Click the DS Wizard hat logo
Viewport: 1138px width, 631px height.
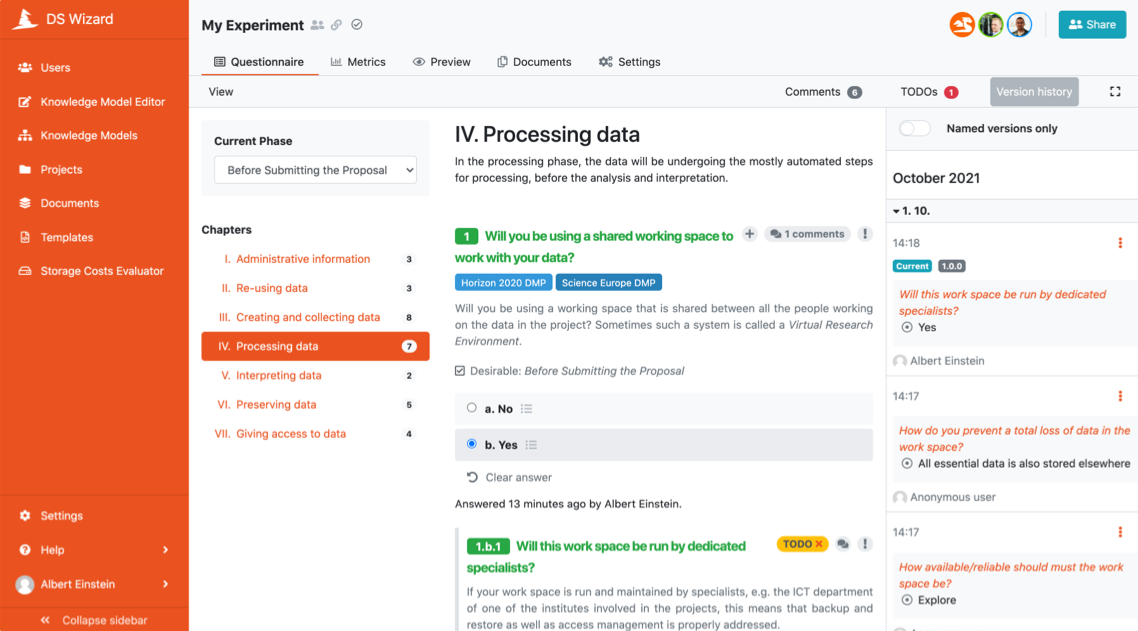pos(25,19)
